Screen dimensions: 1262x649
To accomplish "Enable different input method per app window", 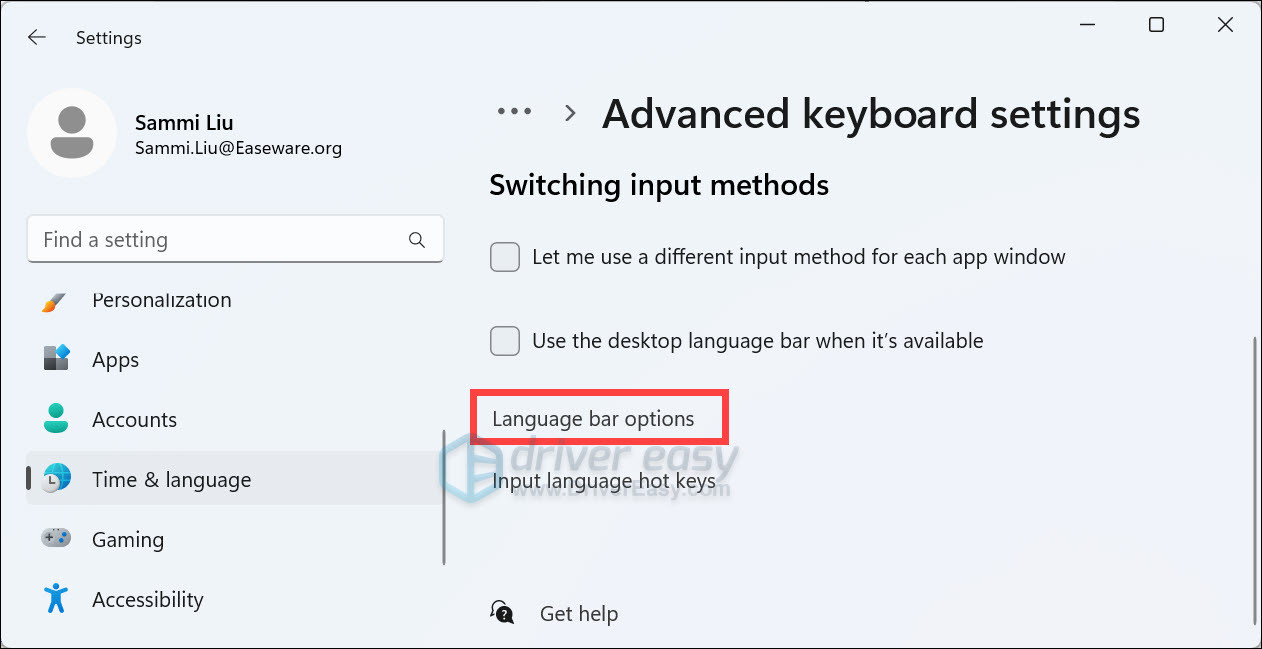I will [505, 257].
